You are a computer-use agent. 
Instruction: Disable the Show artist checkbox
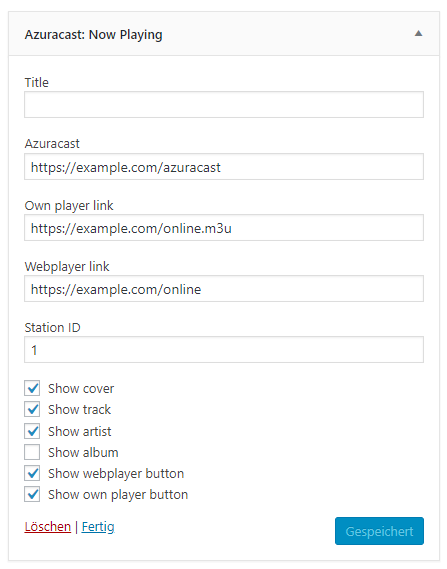coord(32,431)
